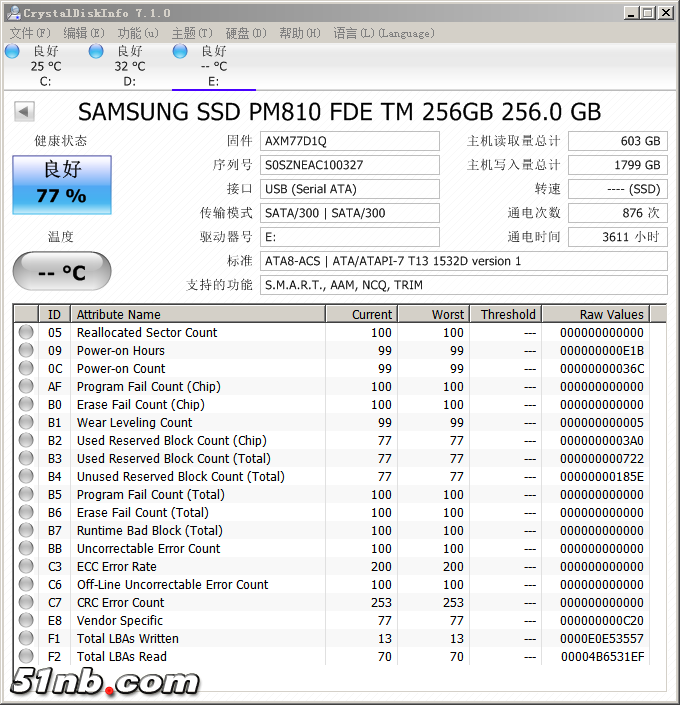Open the 主题(T) menu
Screen dimensions: 680x705
(192, 33)
